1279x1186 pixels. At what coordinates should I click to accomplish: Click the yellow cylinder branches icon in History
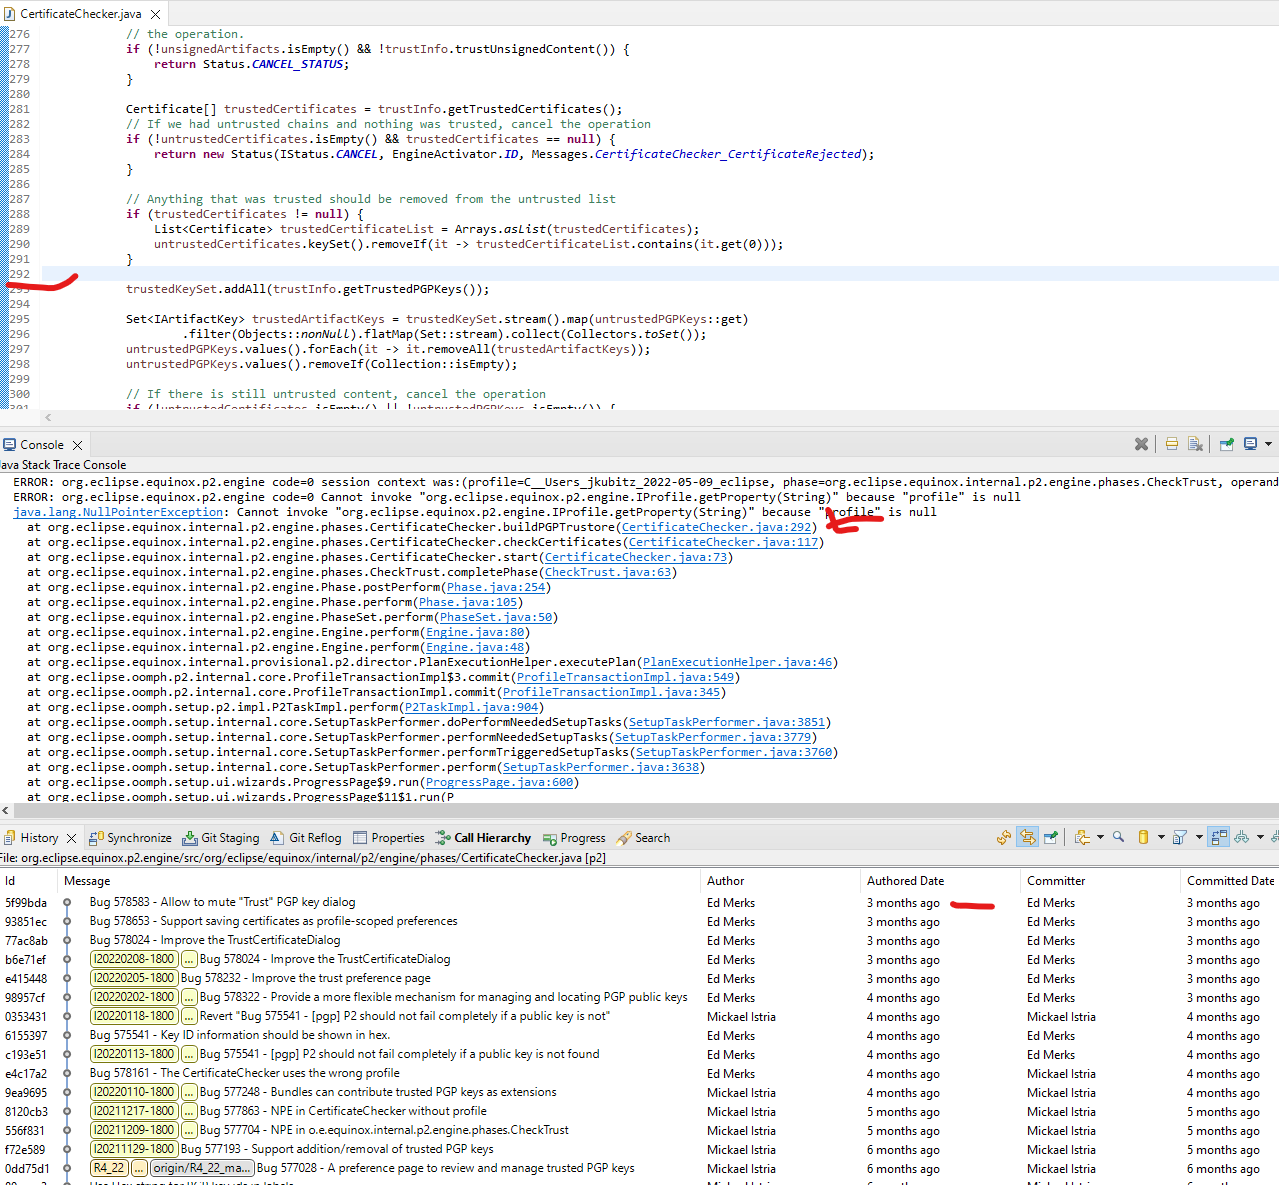1144,837
